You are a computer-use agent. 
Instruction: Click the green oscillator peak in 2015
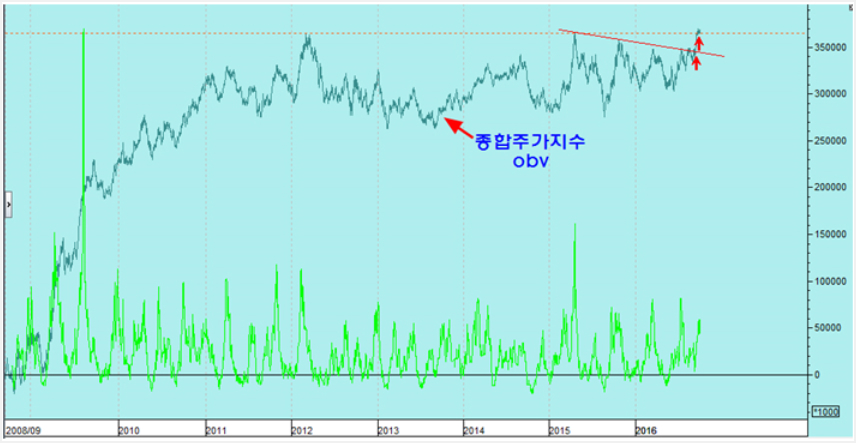pos(575,227)
